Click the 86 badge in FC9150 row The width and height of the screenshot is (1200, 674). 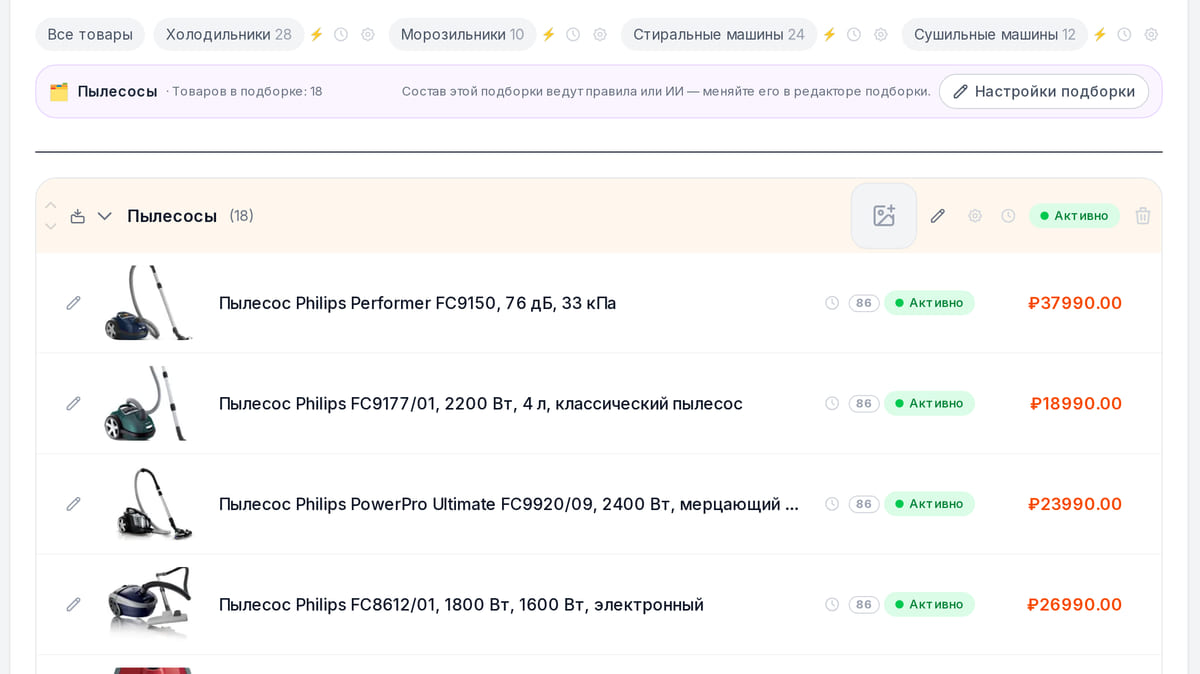pyautogui.click(x=864, y=303)
